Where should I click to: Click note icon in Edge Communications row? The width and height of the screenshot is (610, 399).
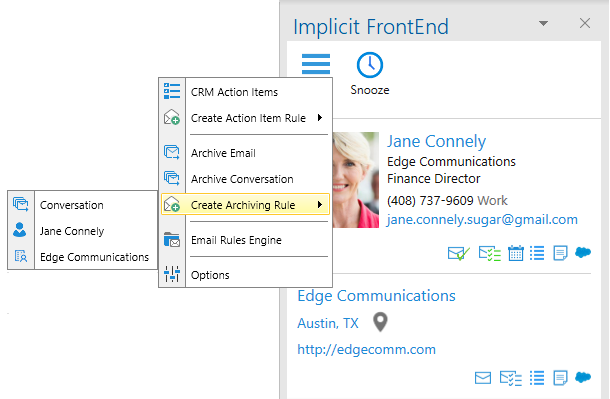pyautogui.click(x=560, y=378)
